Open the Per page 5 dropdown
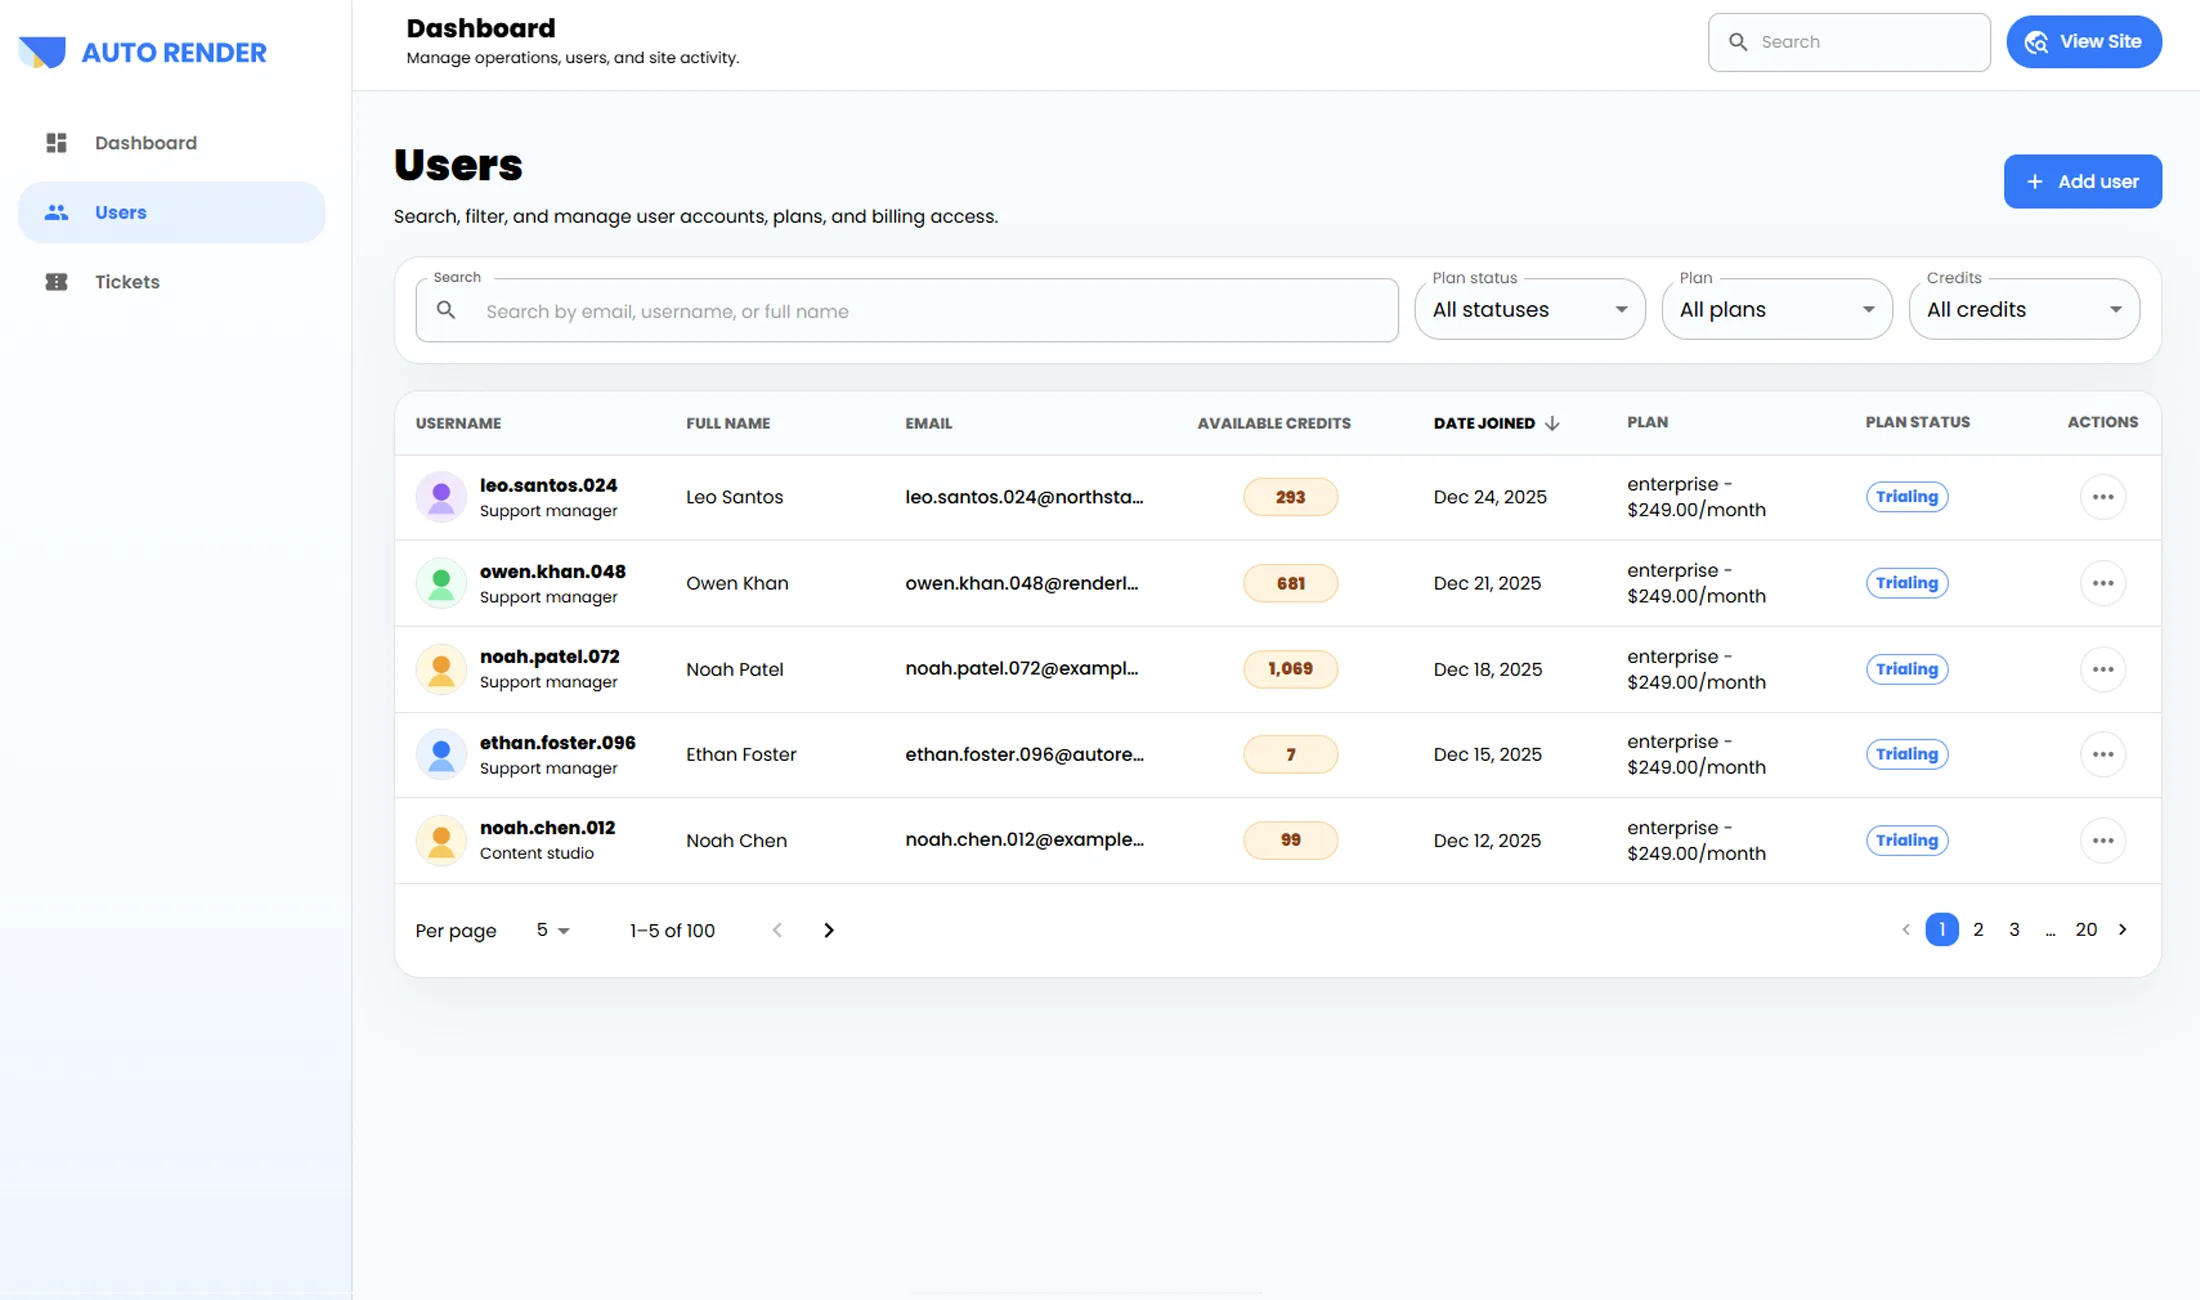Viewport: 2200px width, 1300px height. tap(552, 930)
